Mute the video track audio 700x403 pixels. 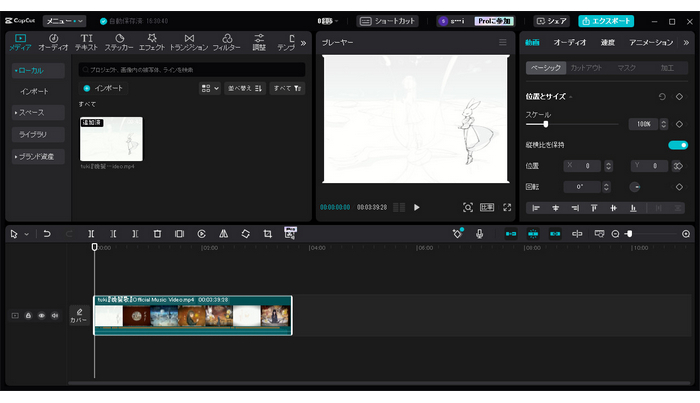54,316
